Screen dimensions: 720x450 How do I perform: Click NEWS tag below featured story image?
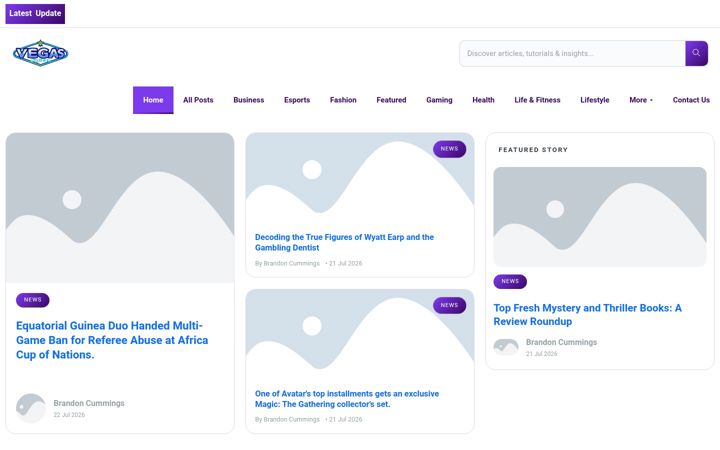tap(510, 281)
